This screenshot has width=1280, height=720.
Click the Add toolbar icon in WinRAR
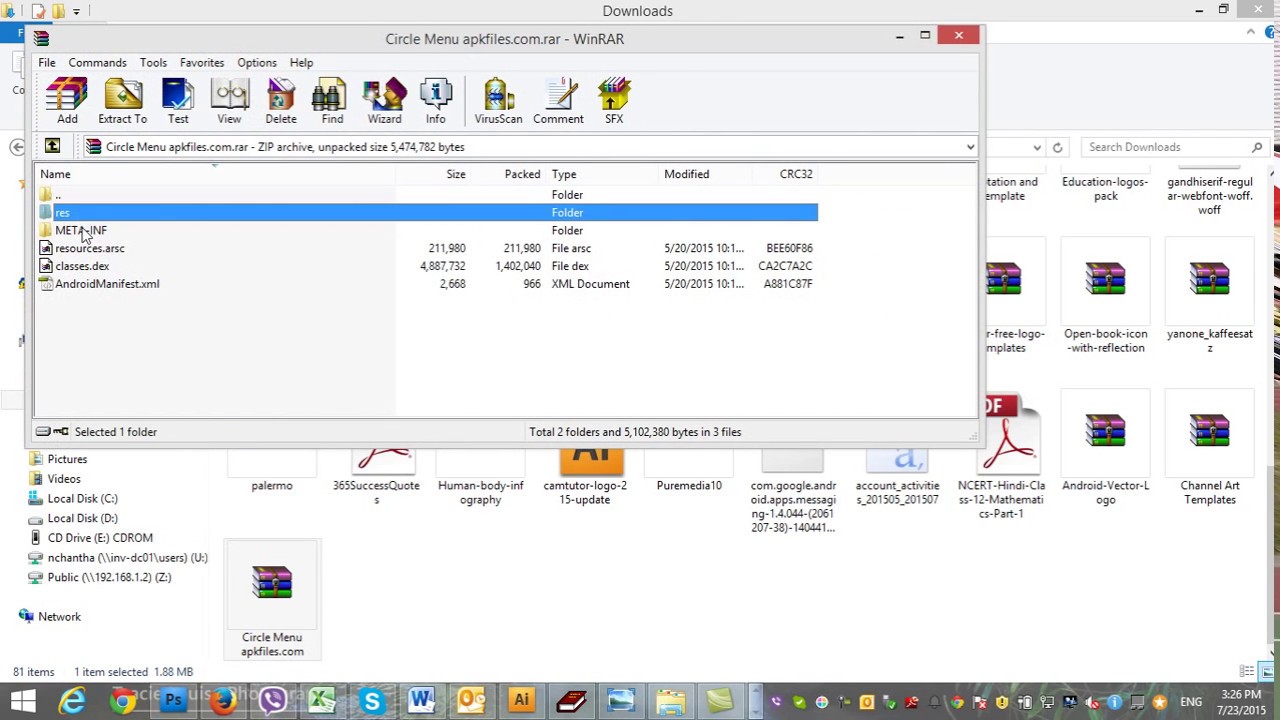[x=67, y=101]
